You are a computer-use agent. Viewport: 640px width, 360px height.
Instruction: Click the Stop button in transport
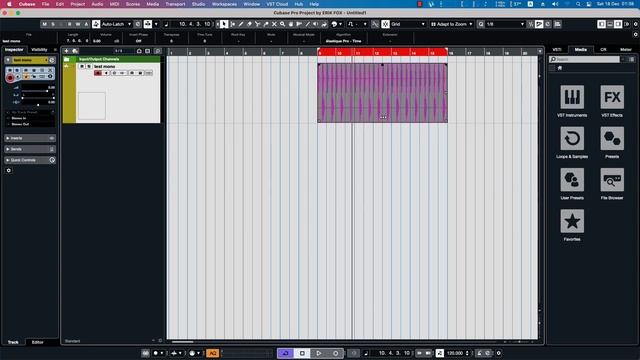pos(302,353)
